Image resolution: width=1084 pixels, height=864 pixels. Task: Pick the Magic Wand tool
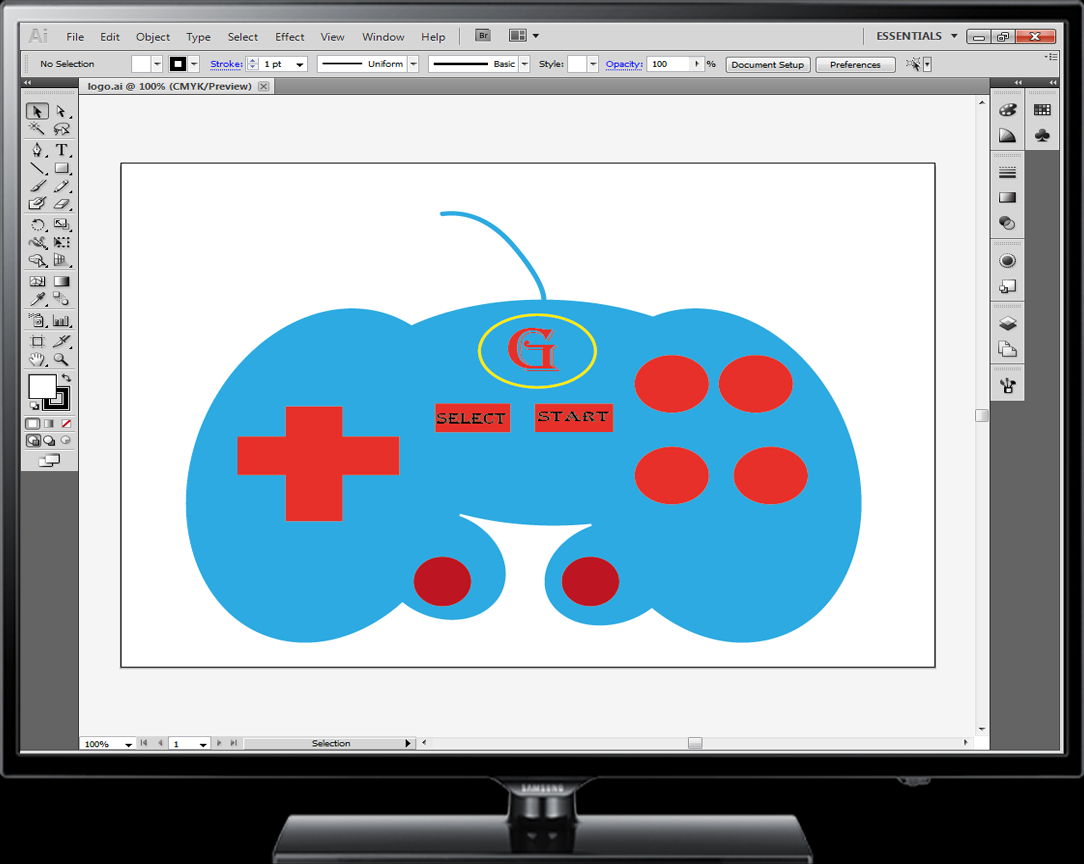(37, 130)
